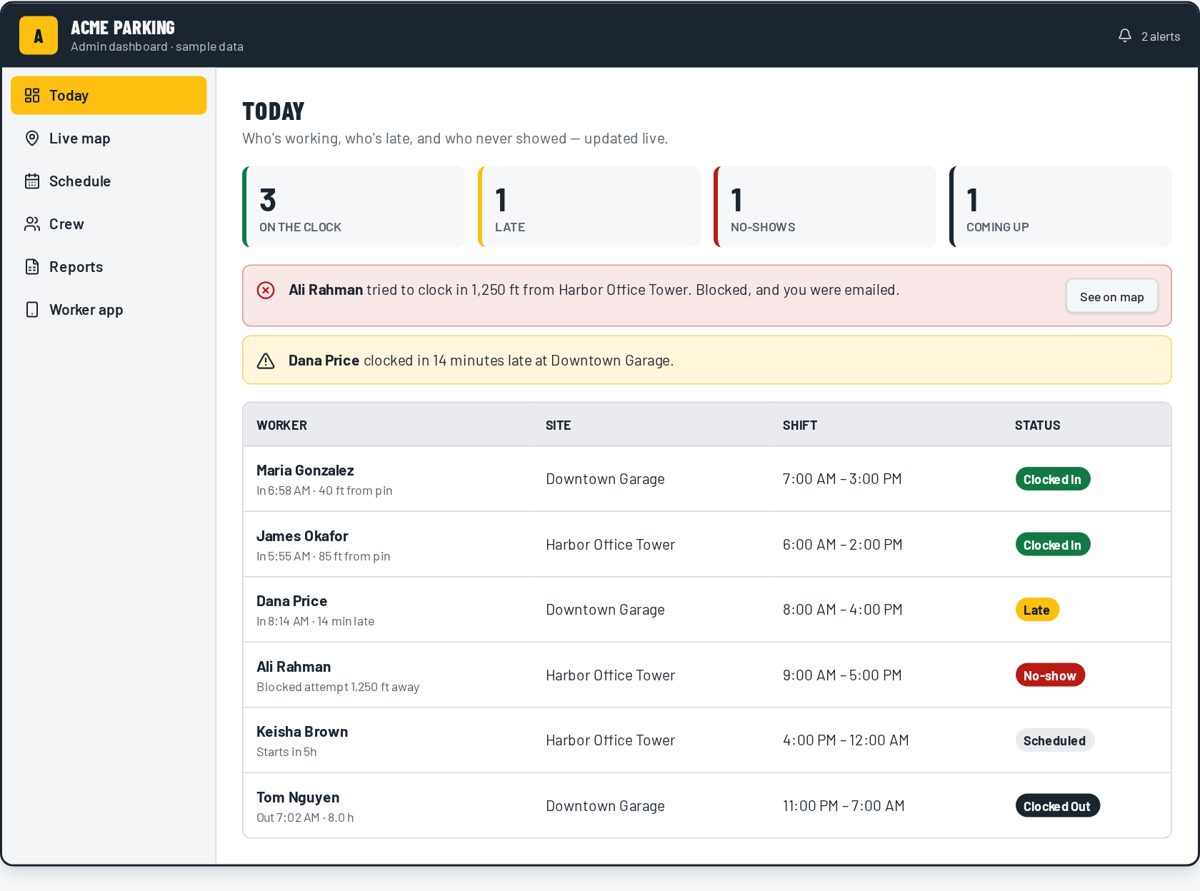The height and width of the screenshot is (891, 1200).
Task: Select Worker app in sidebar
Action: coord(109,310)
